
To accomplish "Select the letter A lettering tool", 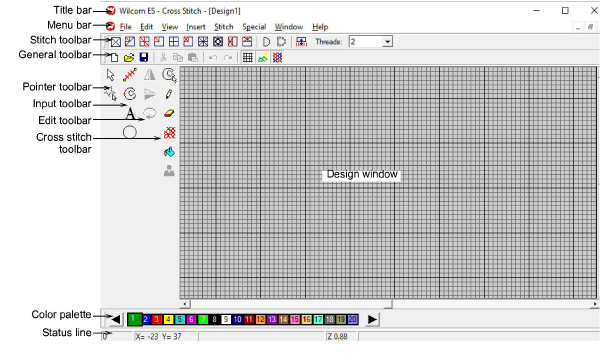I will point(130,113).
